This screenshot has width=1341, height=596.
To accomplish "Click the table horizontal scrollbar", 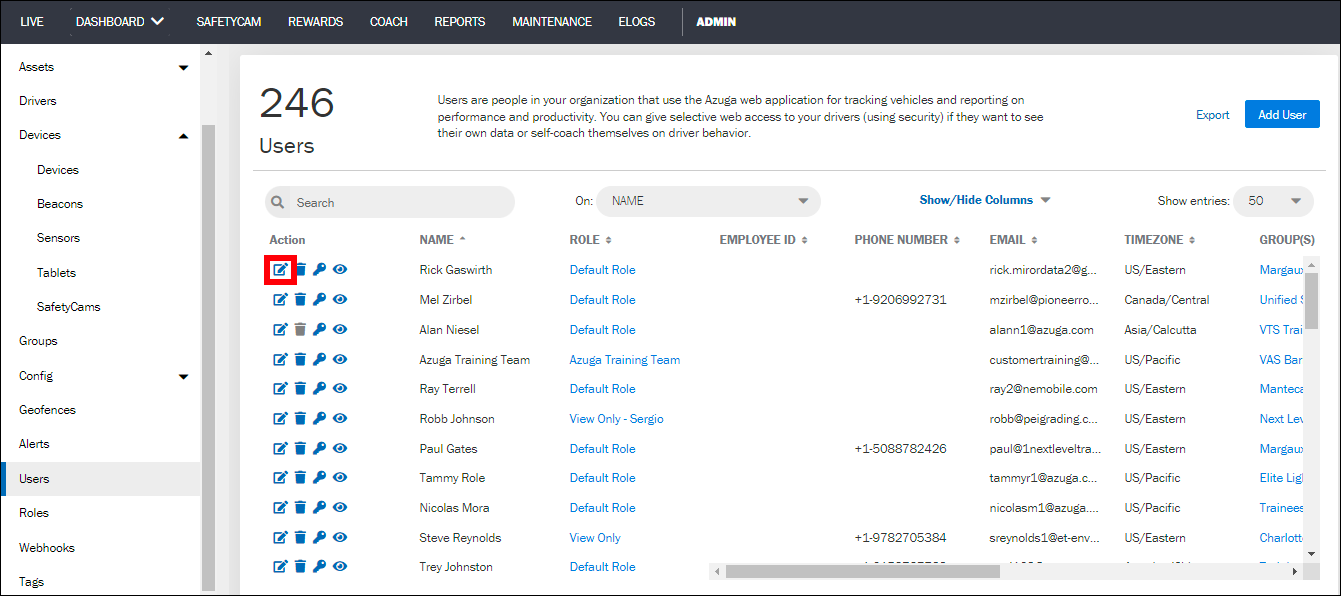I will 862,571.
